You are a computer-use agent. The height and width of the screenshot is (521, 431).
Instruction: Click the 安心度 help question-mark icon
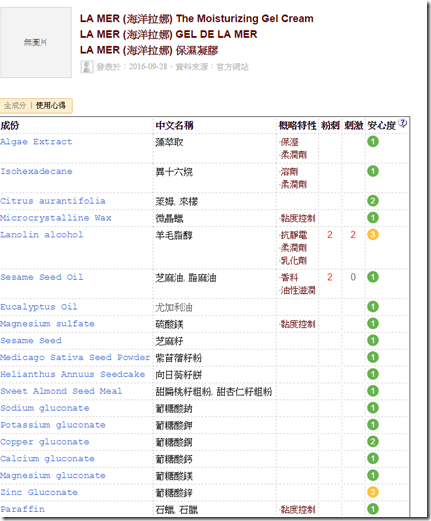point(403,123)
